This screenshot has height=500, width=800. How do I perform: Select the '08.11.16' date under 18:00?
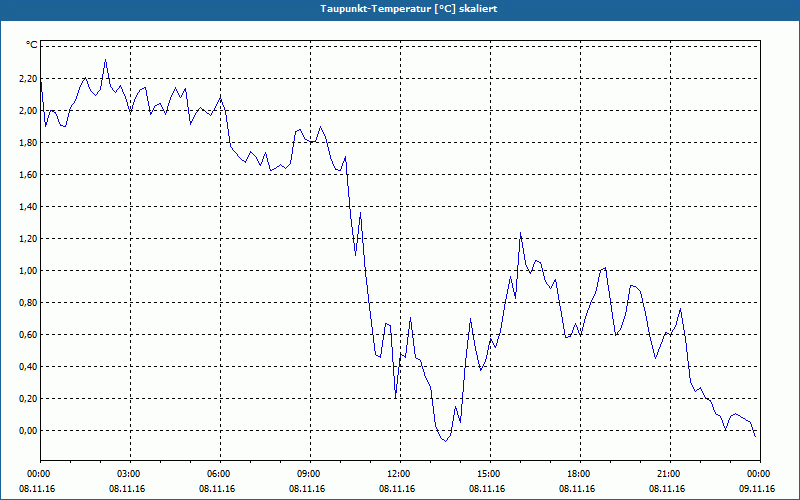578,489
